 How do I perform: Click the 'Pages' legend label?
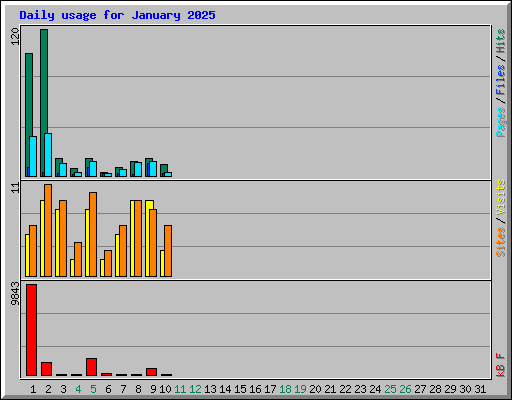pyautogui.click(x=501, y=122)
